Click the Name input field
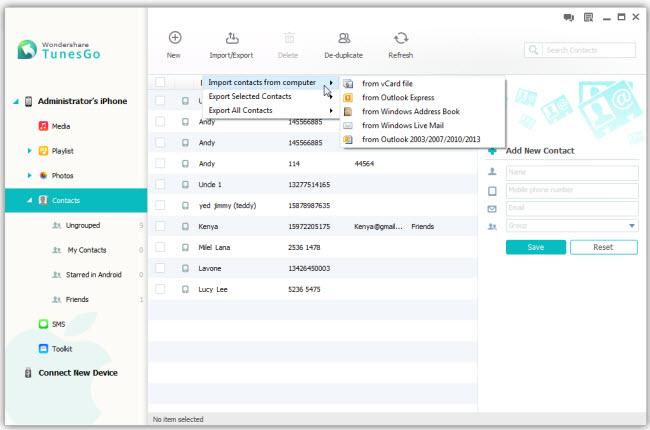The width and height of the screenshot is (650, 430). pos(572,172)
